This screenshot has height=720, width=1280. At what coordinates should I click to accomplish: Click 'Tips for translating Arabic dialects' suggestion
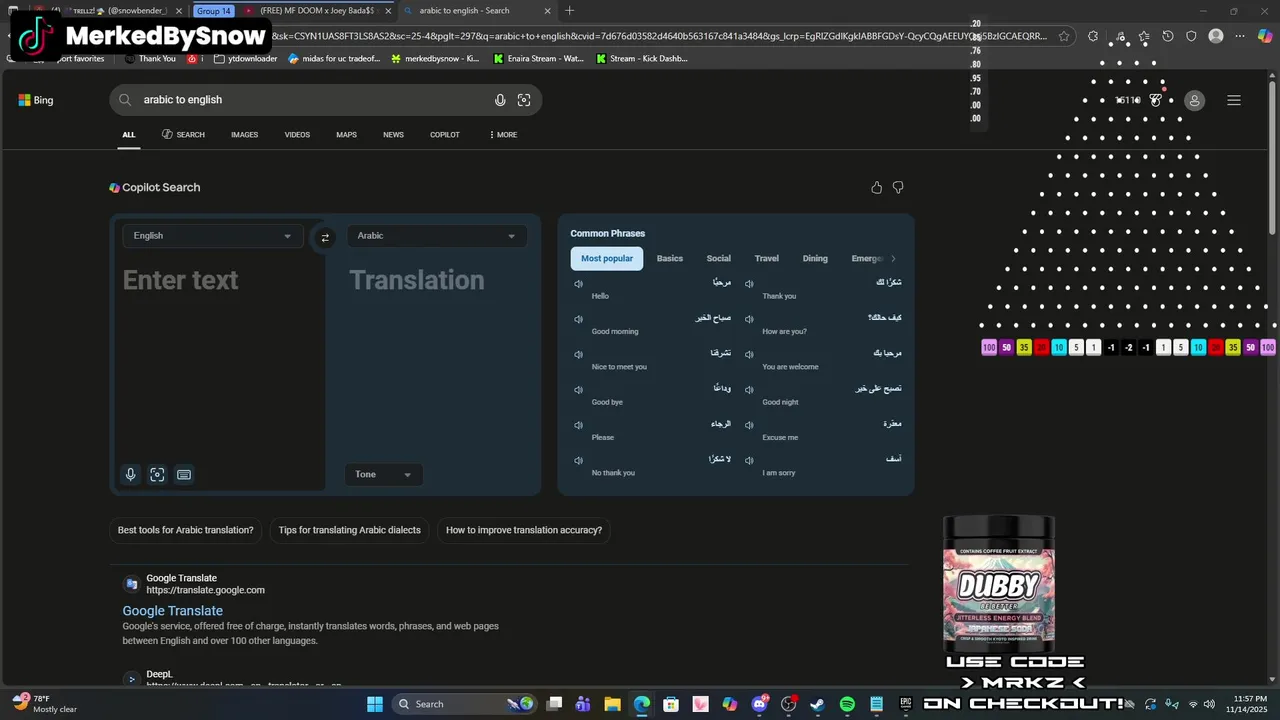(x=349, y=530)
